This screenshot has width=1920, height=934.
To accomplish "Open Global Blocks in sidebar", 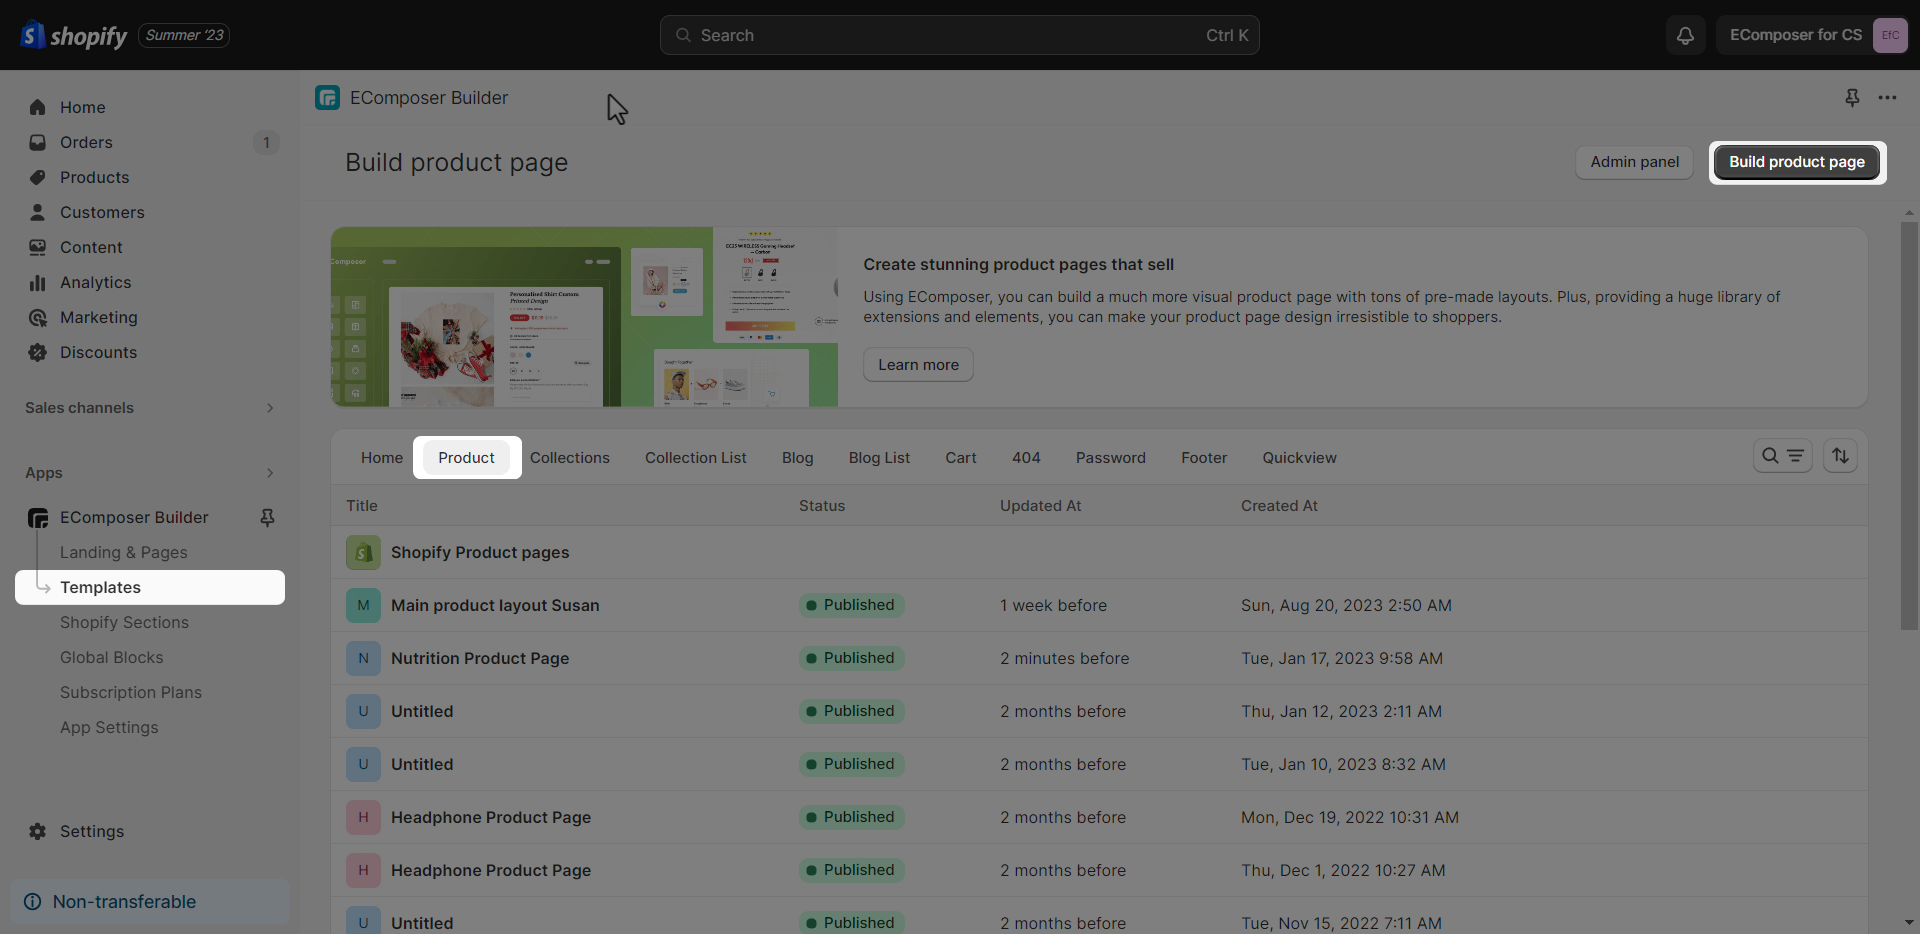I will pyautogui.click(x=112, y=657).
